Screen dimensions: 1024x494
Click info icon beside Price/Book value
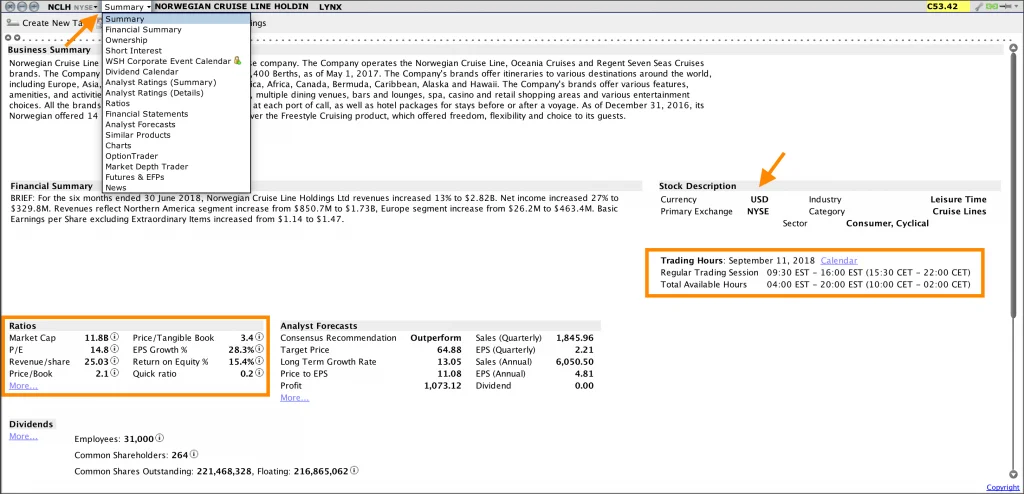[x=115, y=374]
